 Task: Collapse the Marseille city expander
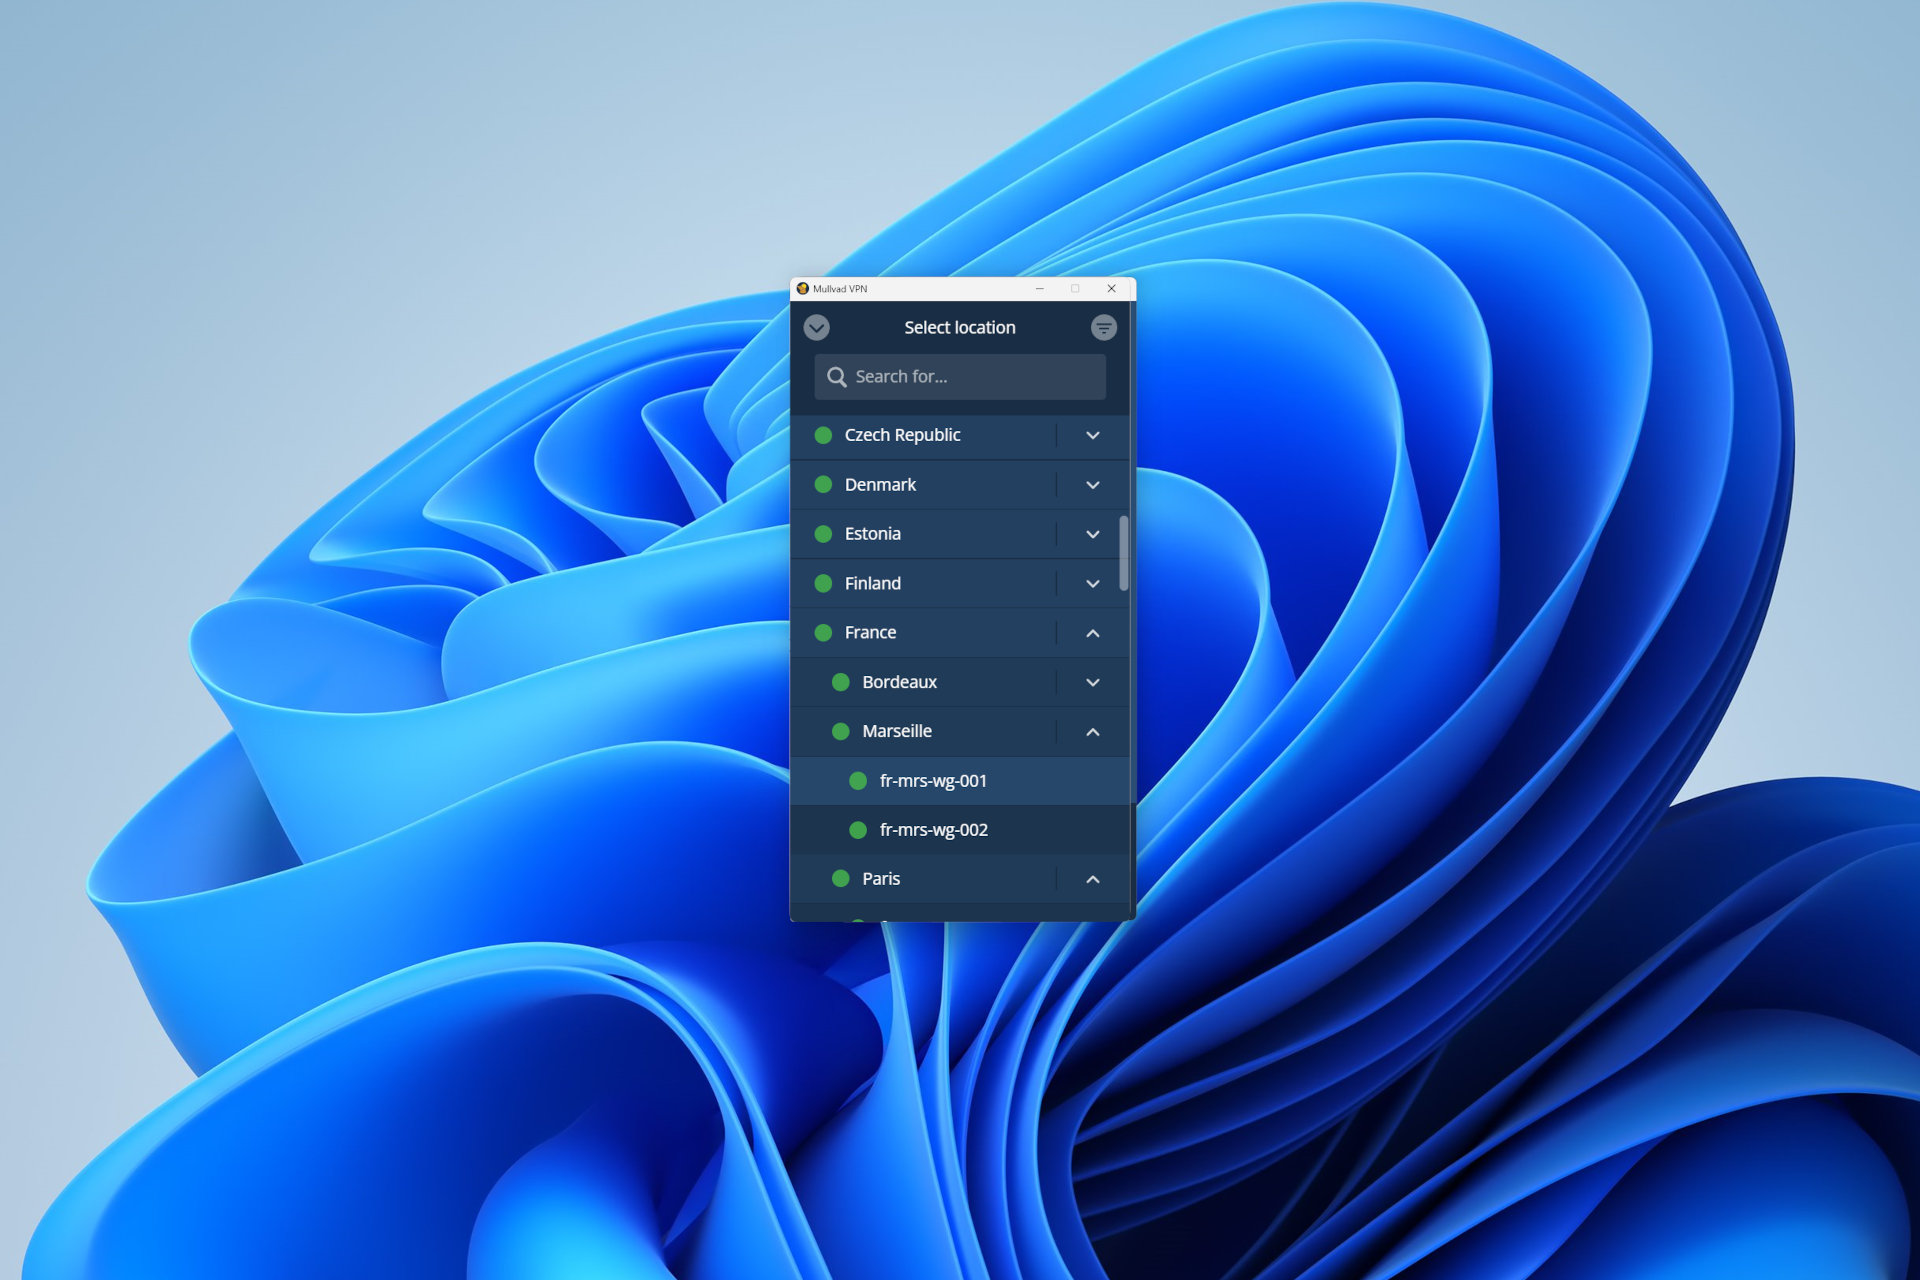click(1093, 729)
